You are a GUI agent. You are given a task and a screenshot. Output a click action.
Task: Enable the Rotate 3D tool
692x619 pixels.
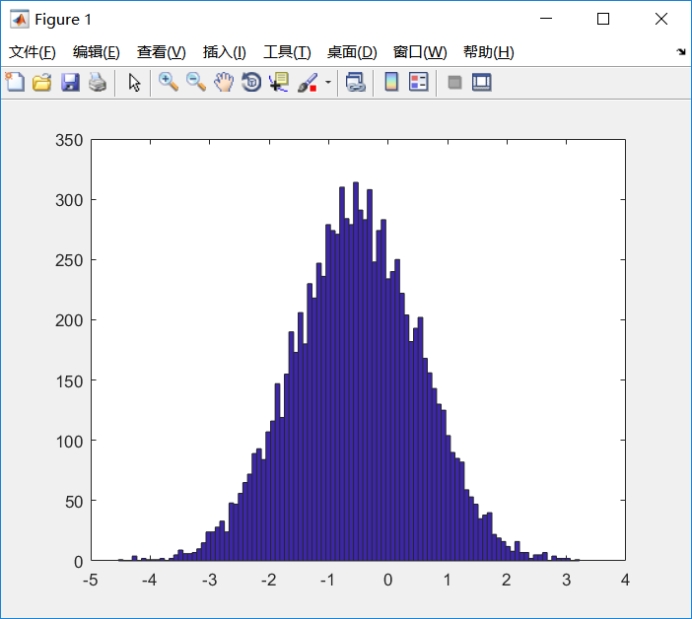click(x=251, y=82)
